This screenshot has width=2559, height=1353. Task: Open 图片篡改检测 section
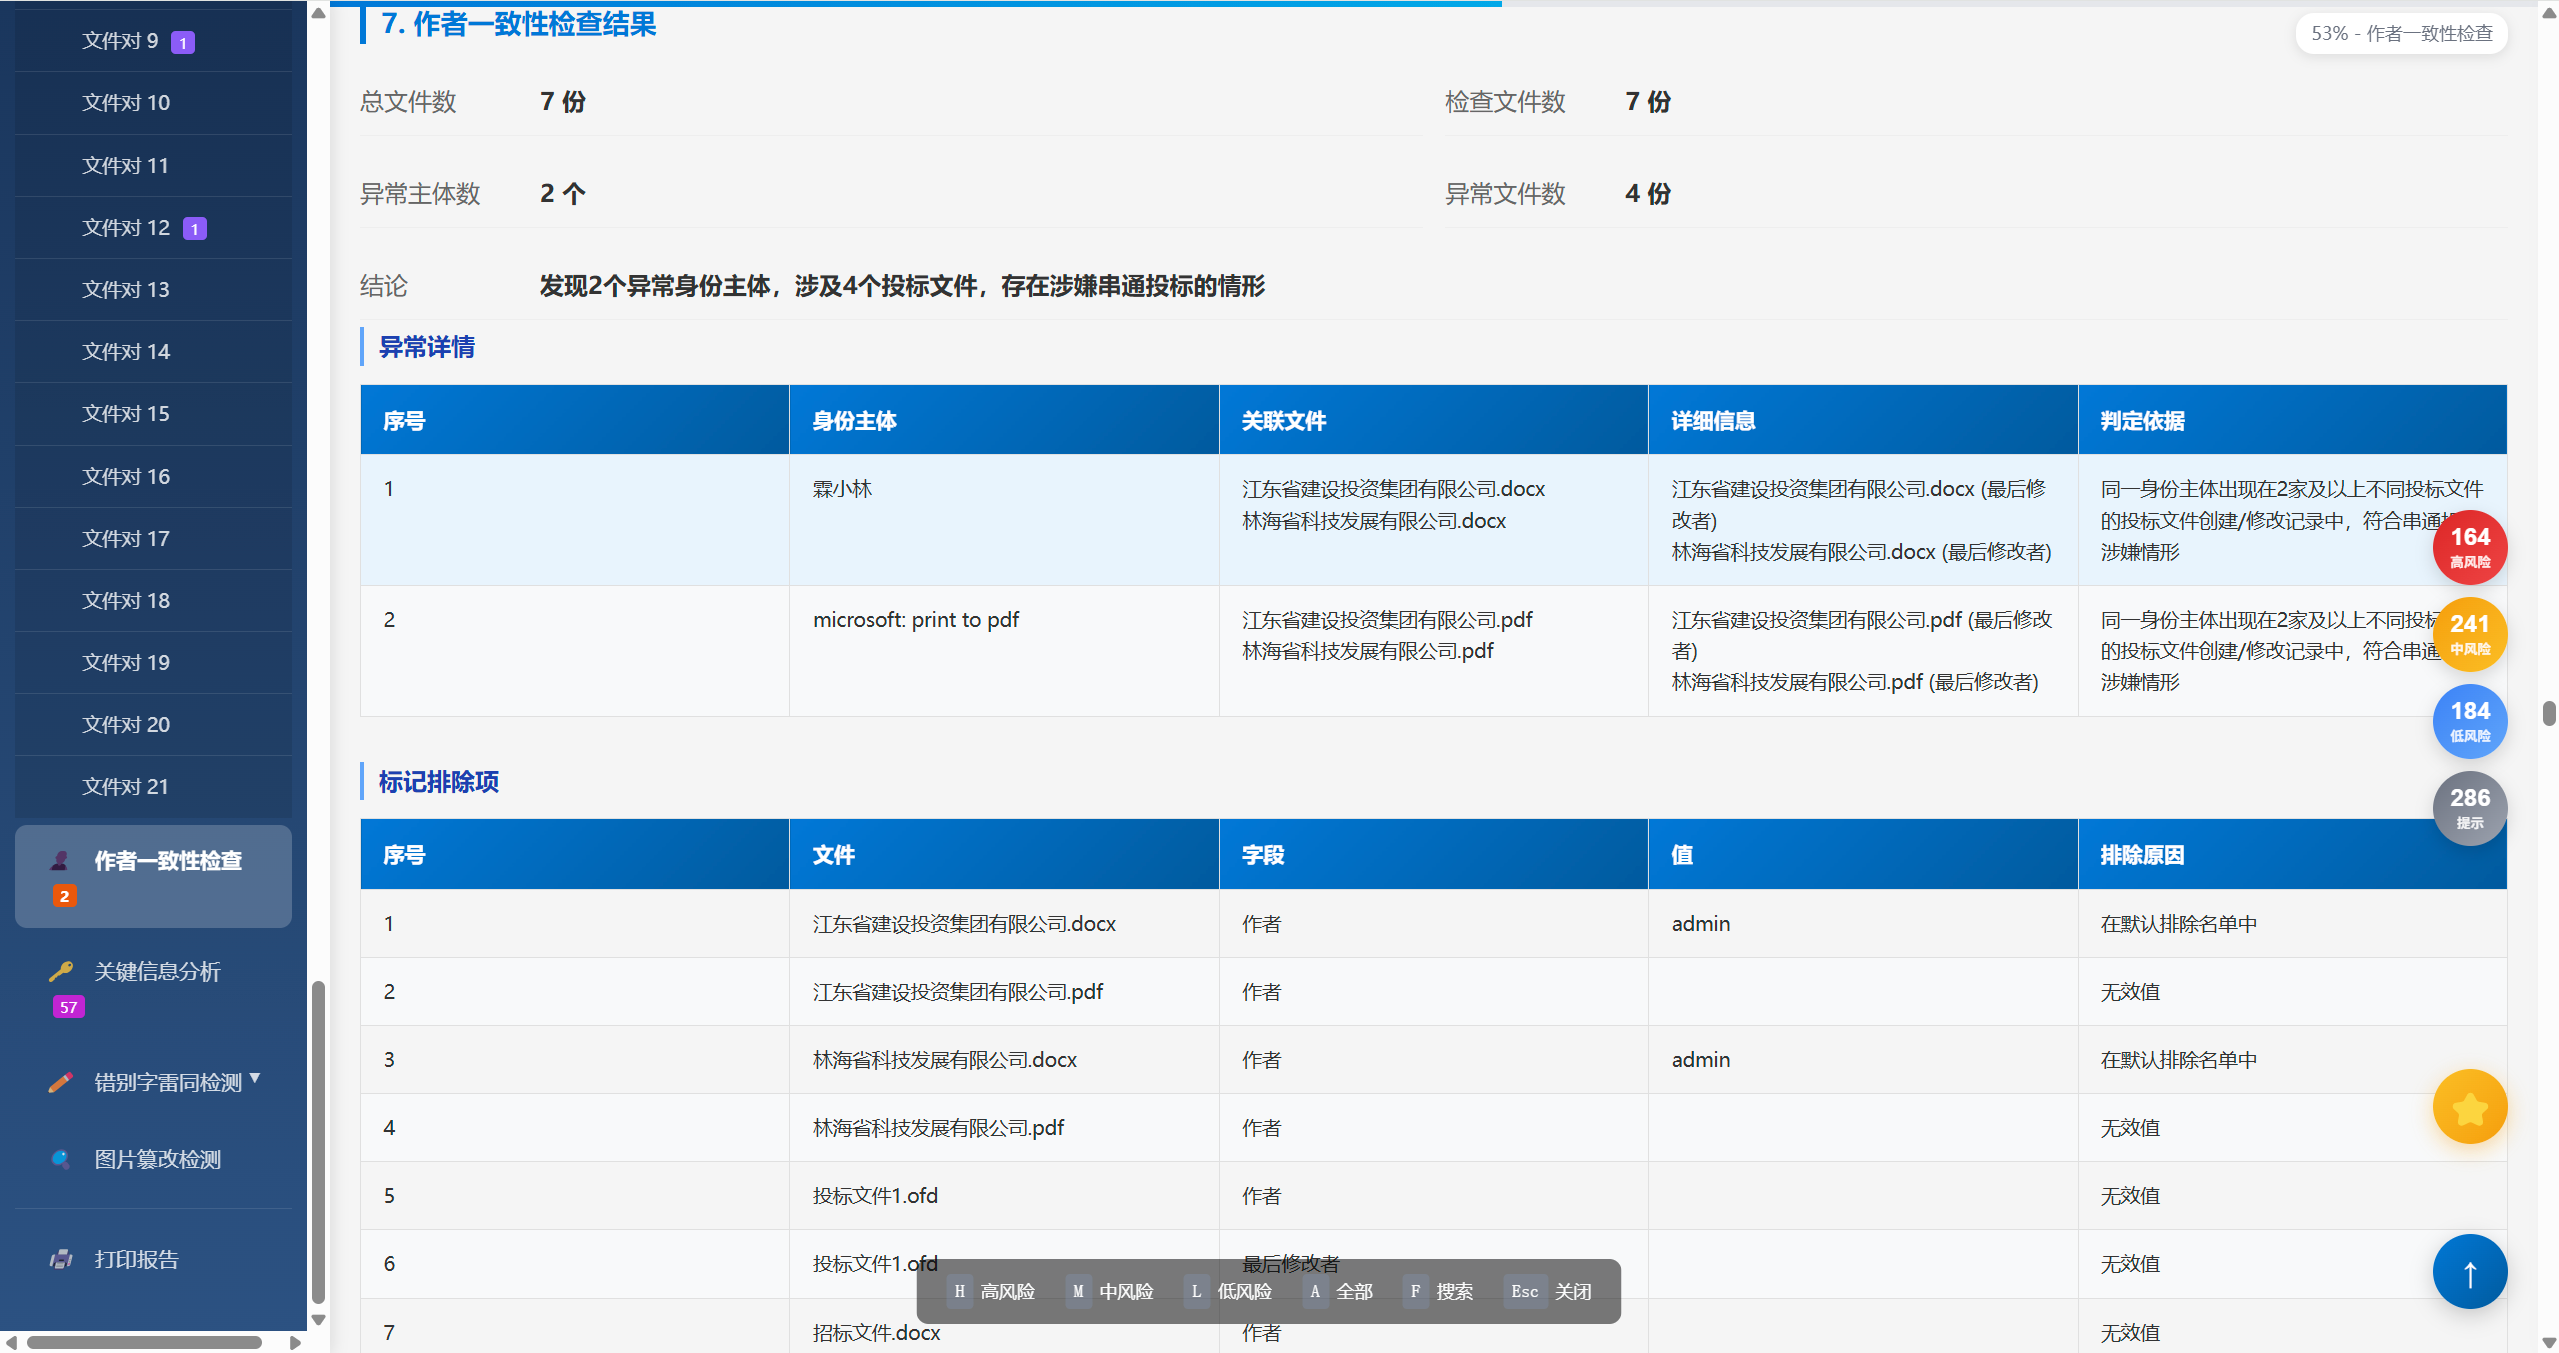153,1159
